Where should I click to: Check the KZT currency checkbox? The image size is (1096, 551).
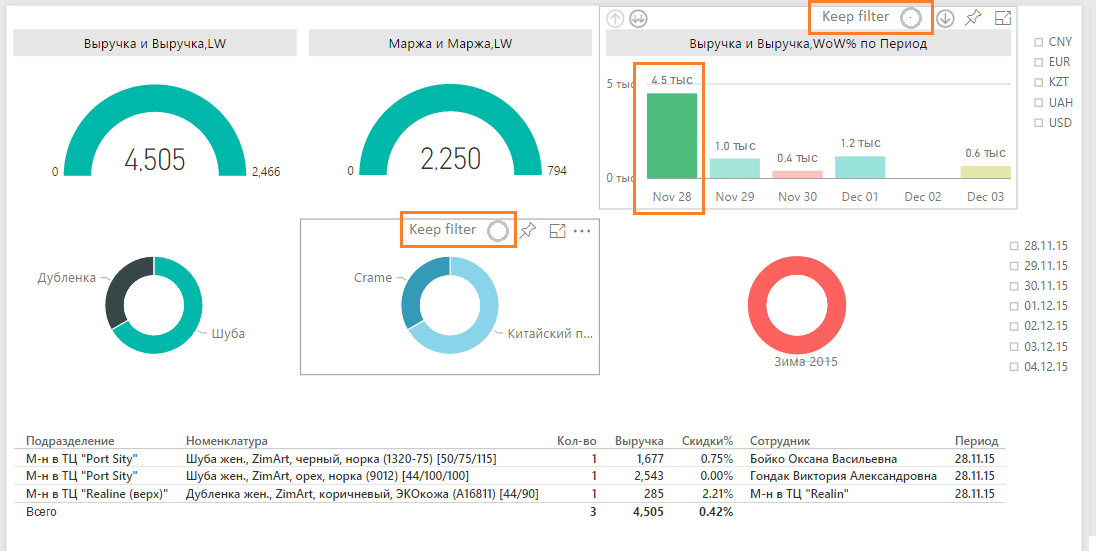click(1039, 83)
